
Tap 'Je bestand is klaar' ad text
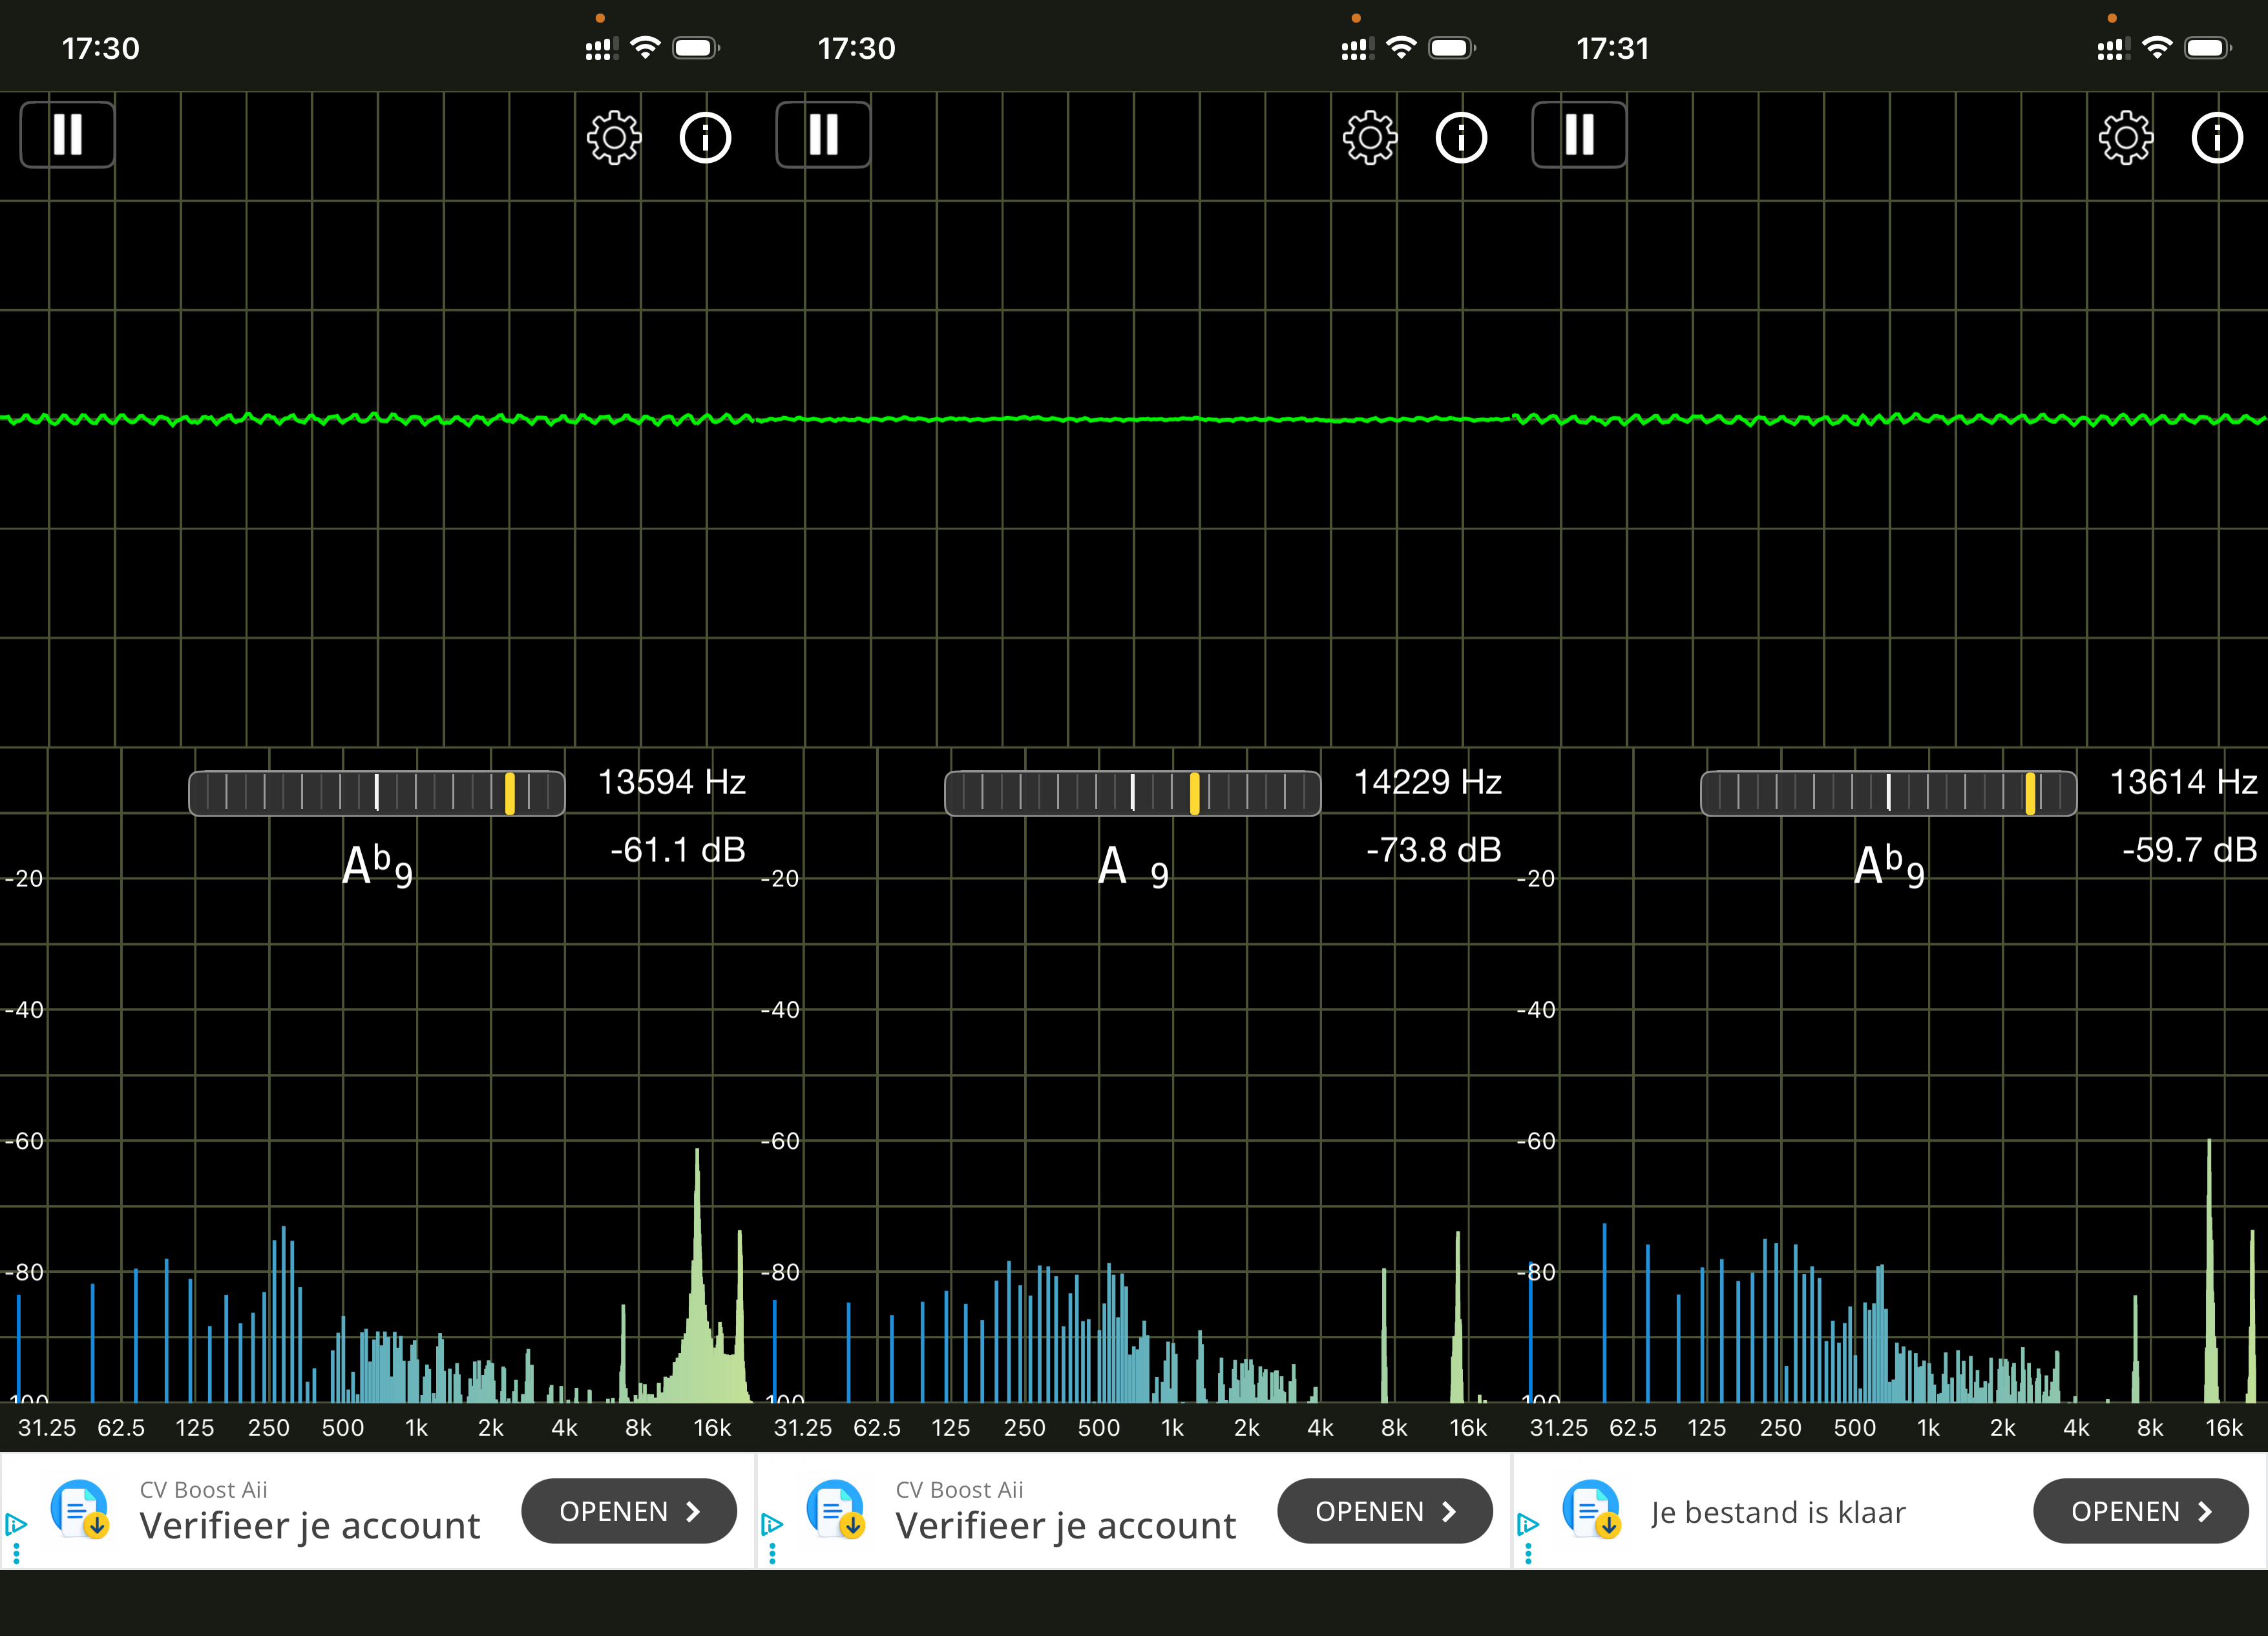(x=1778, y=1513)
